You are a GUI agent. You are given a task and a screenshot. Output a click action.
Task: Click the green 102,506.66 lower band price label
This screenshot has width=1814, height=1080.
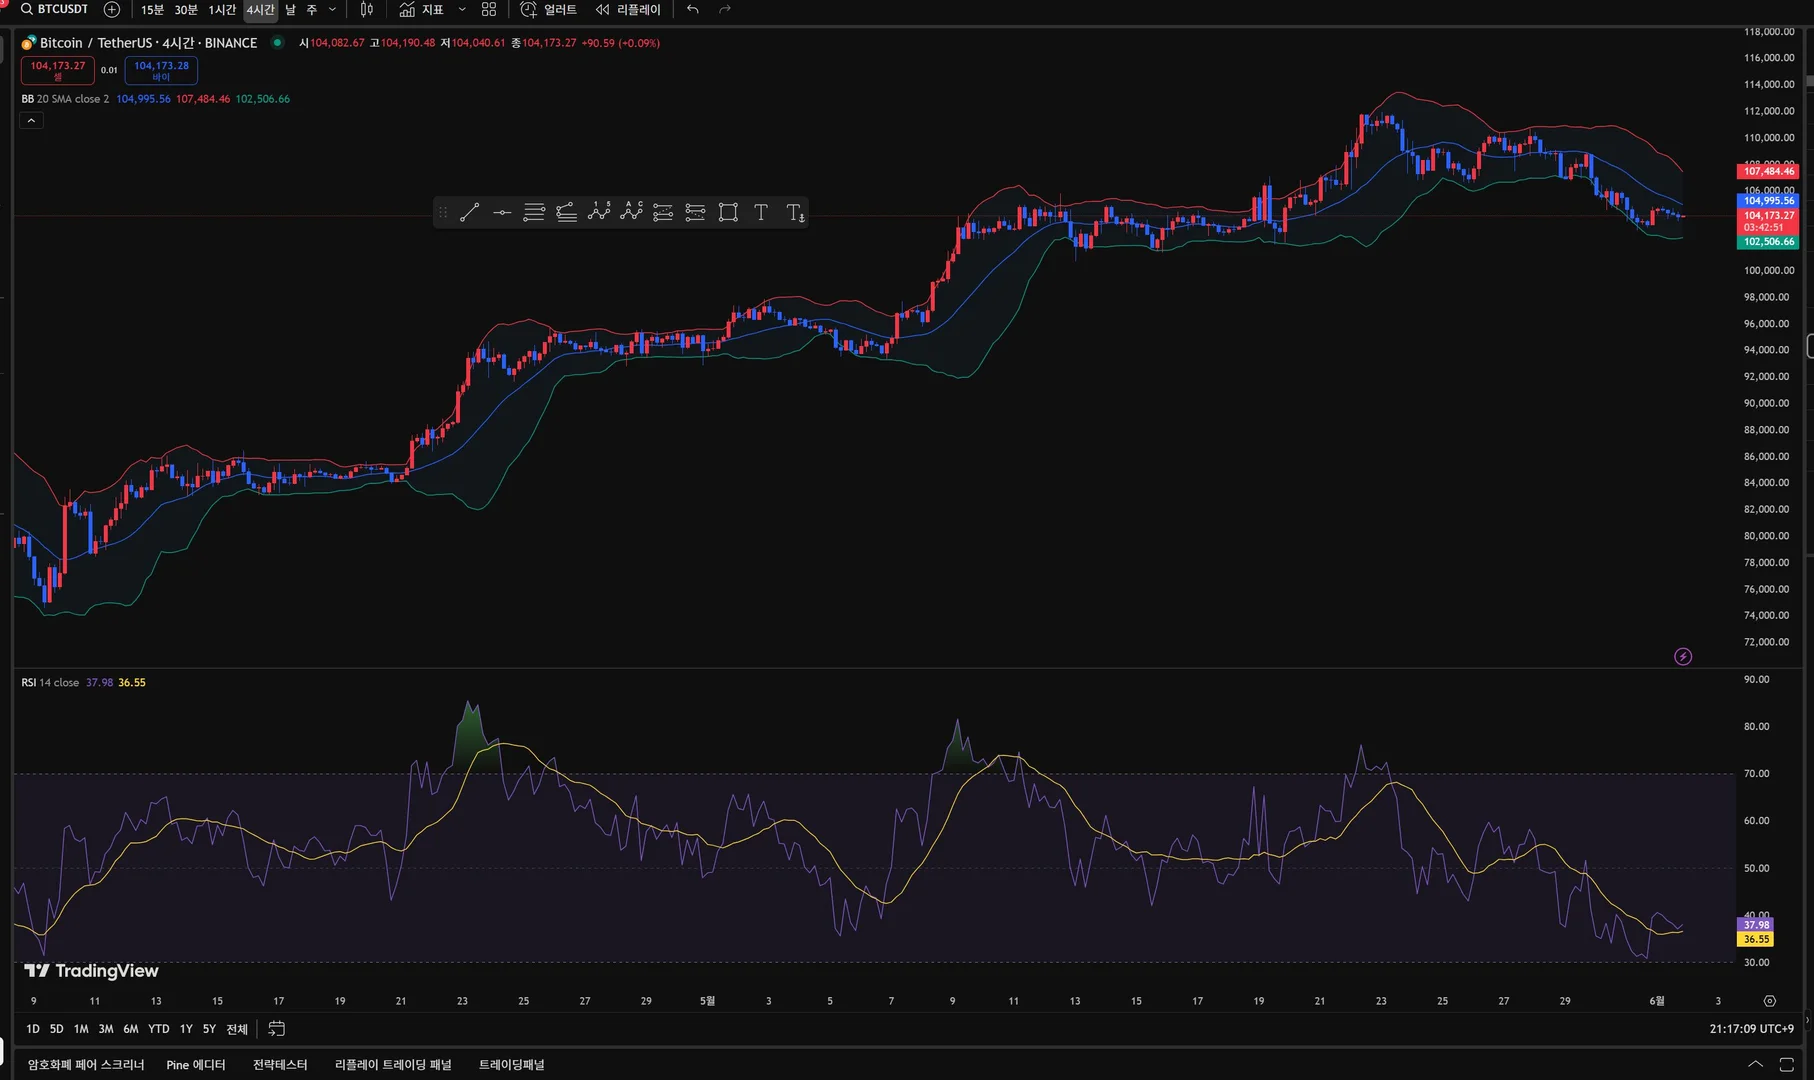[x=1769, y=242]
